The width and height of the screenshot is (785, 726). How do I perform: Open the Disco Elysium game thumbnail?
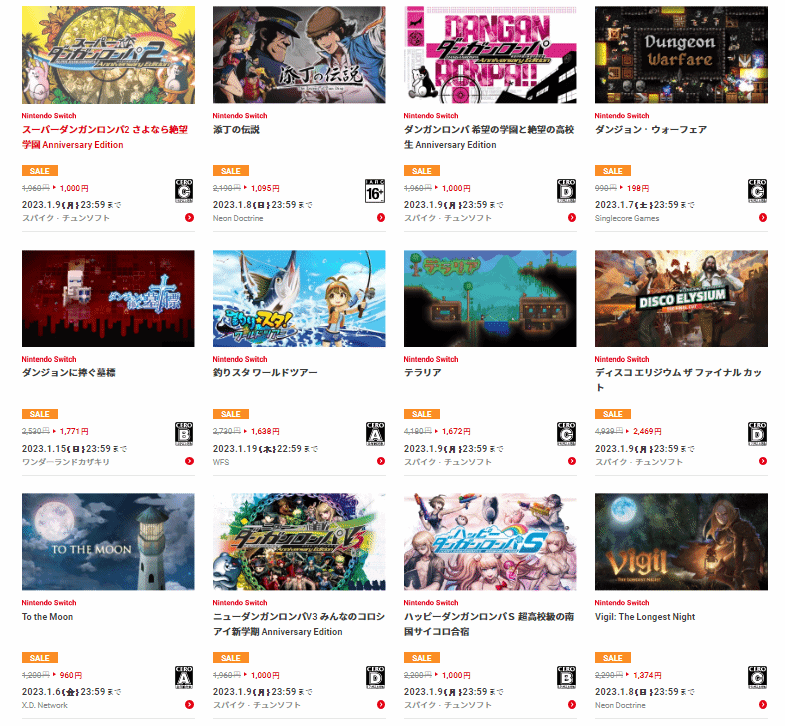681,298
